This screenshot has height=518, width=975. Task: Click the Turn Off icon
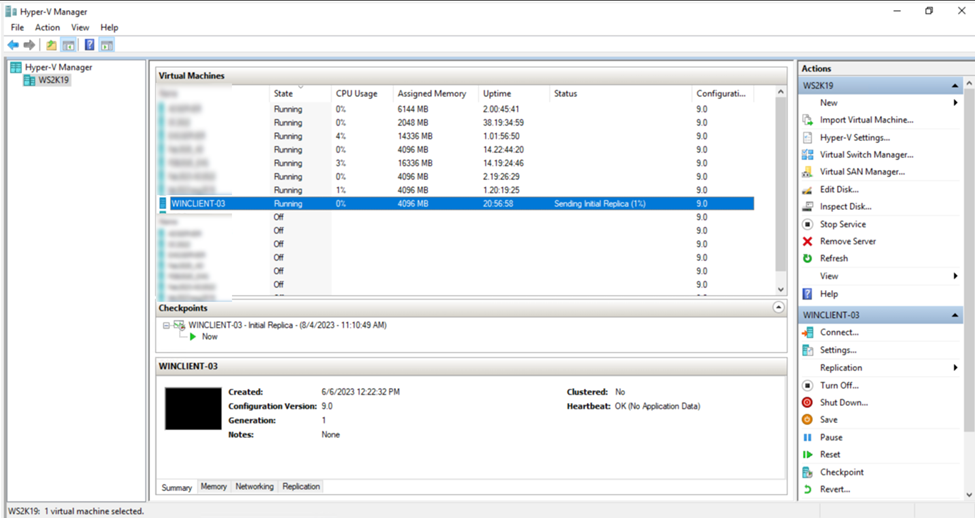point(807,386)
